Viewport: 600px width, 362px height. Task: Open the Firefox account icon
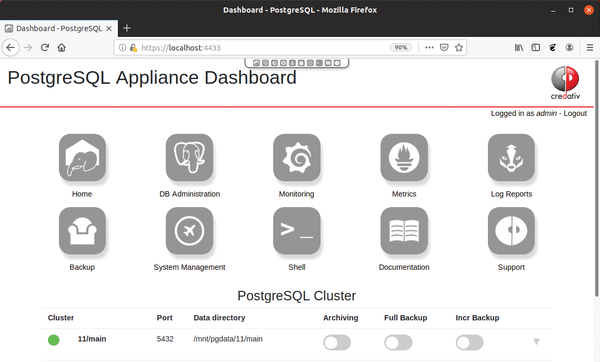[569, 47]
